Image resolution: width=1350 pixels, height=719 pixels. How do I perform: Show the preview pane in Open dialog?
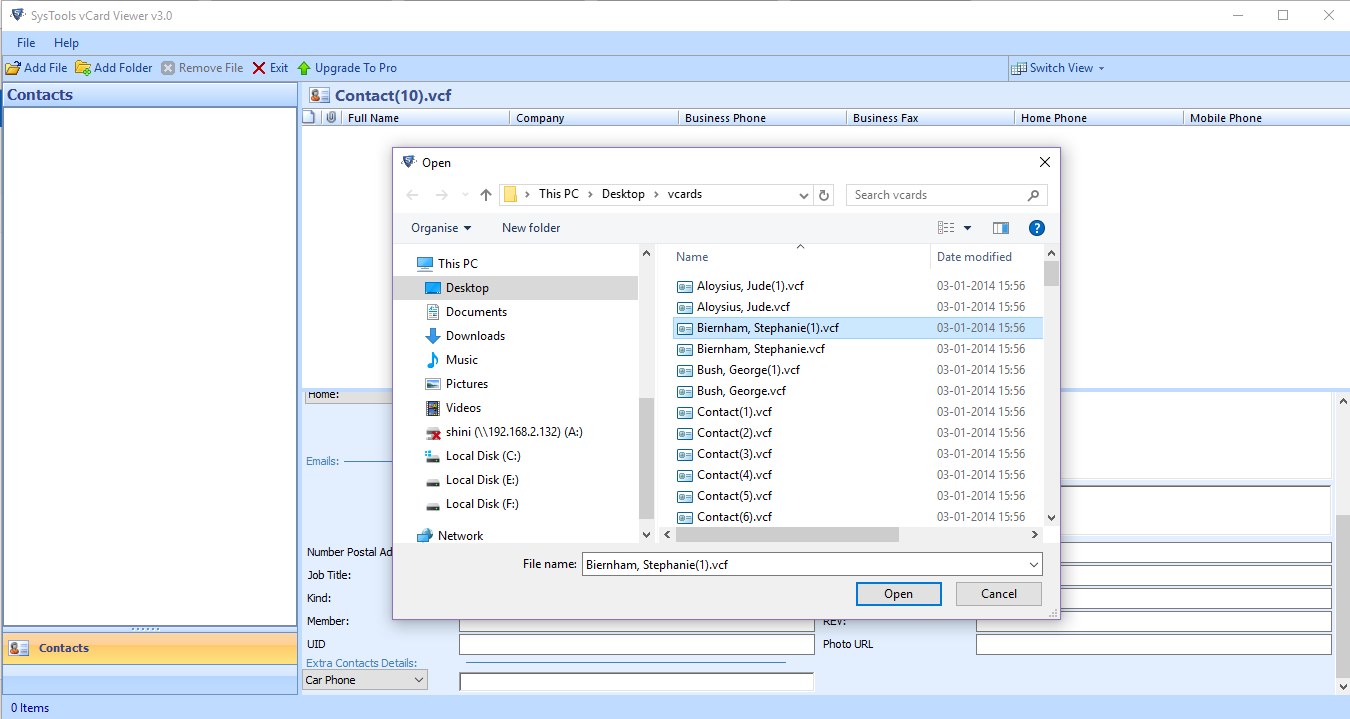[1001, 228]
